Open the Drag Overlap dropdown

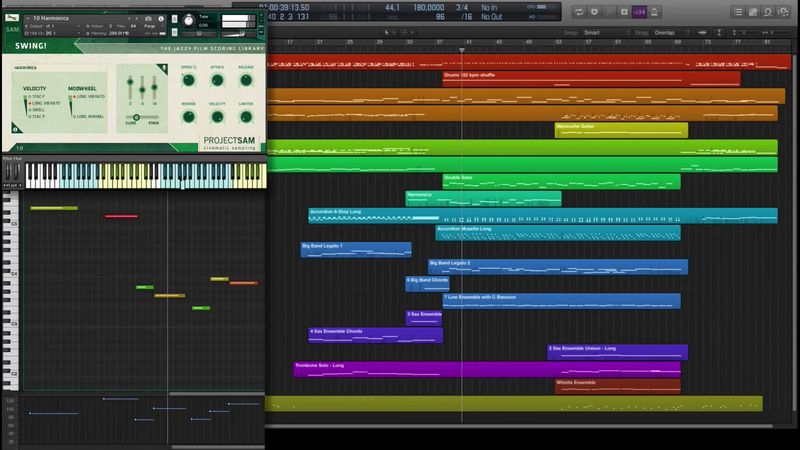click(671, 33)
